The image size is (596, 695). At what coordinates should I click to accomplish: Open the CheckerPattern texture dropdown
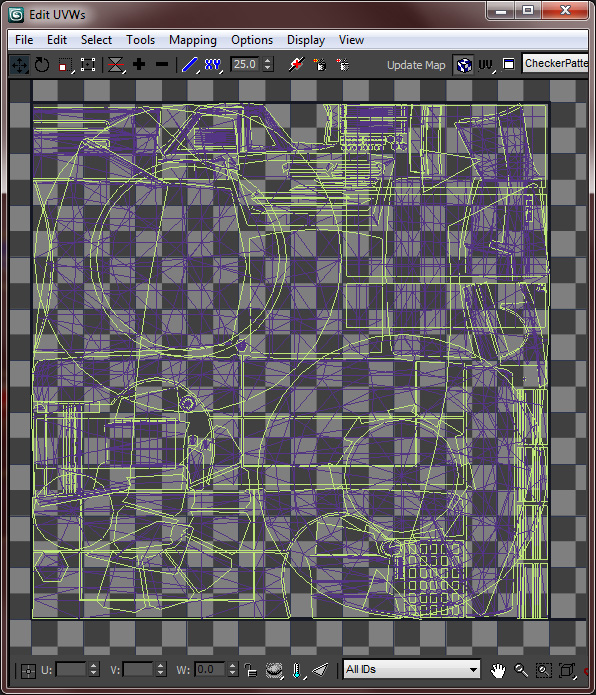pos(556,64)
